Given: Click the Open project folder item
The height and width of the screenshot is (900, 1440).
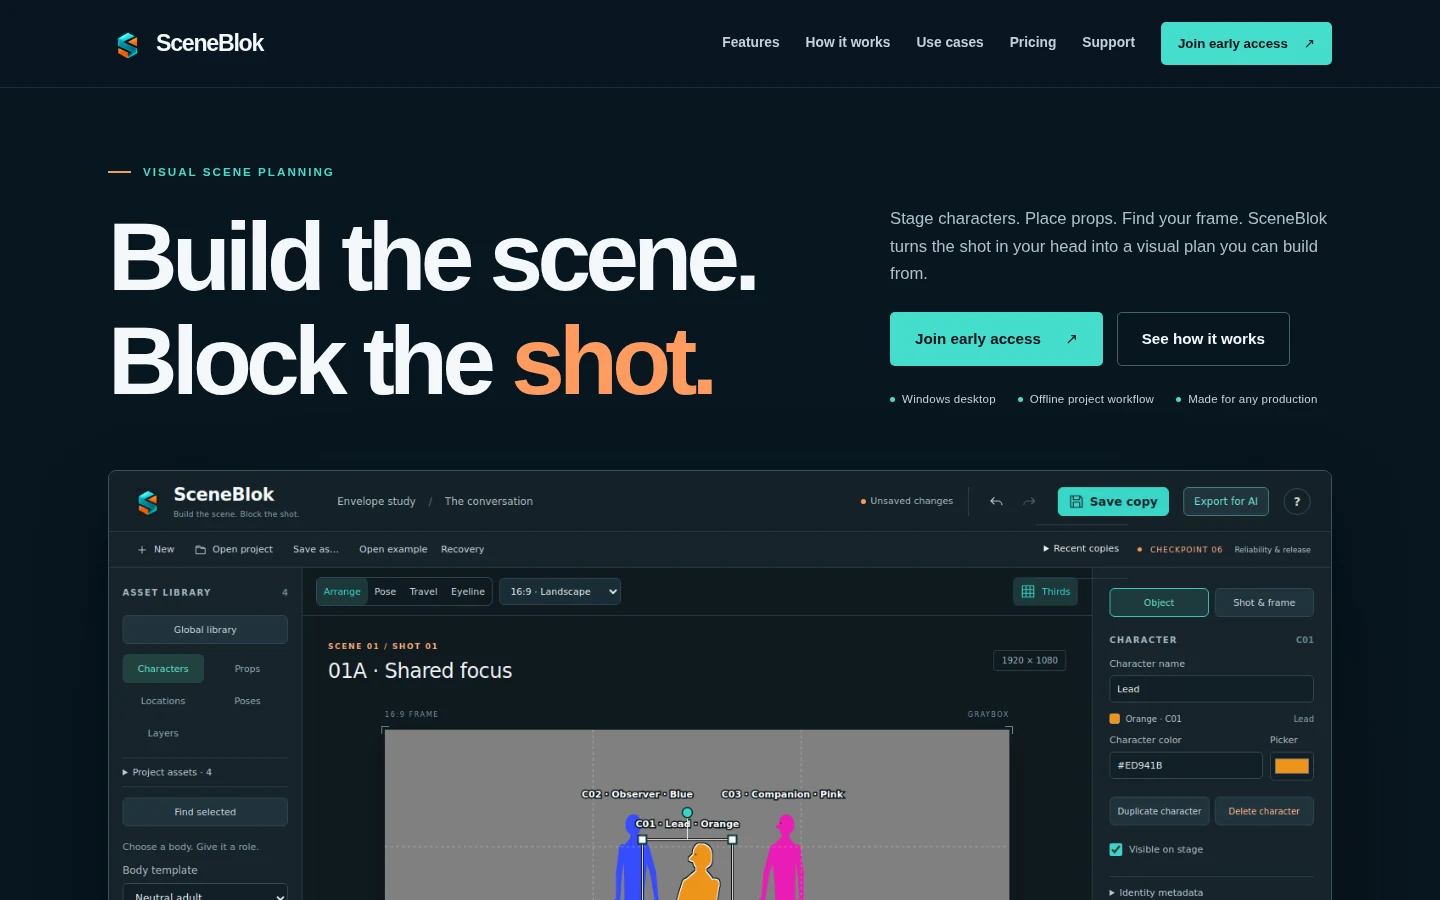Looking at the screenshot, I should pos(234,549).
